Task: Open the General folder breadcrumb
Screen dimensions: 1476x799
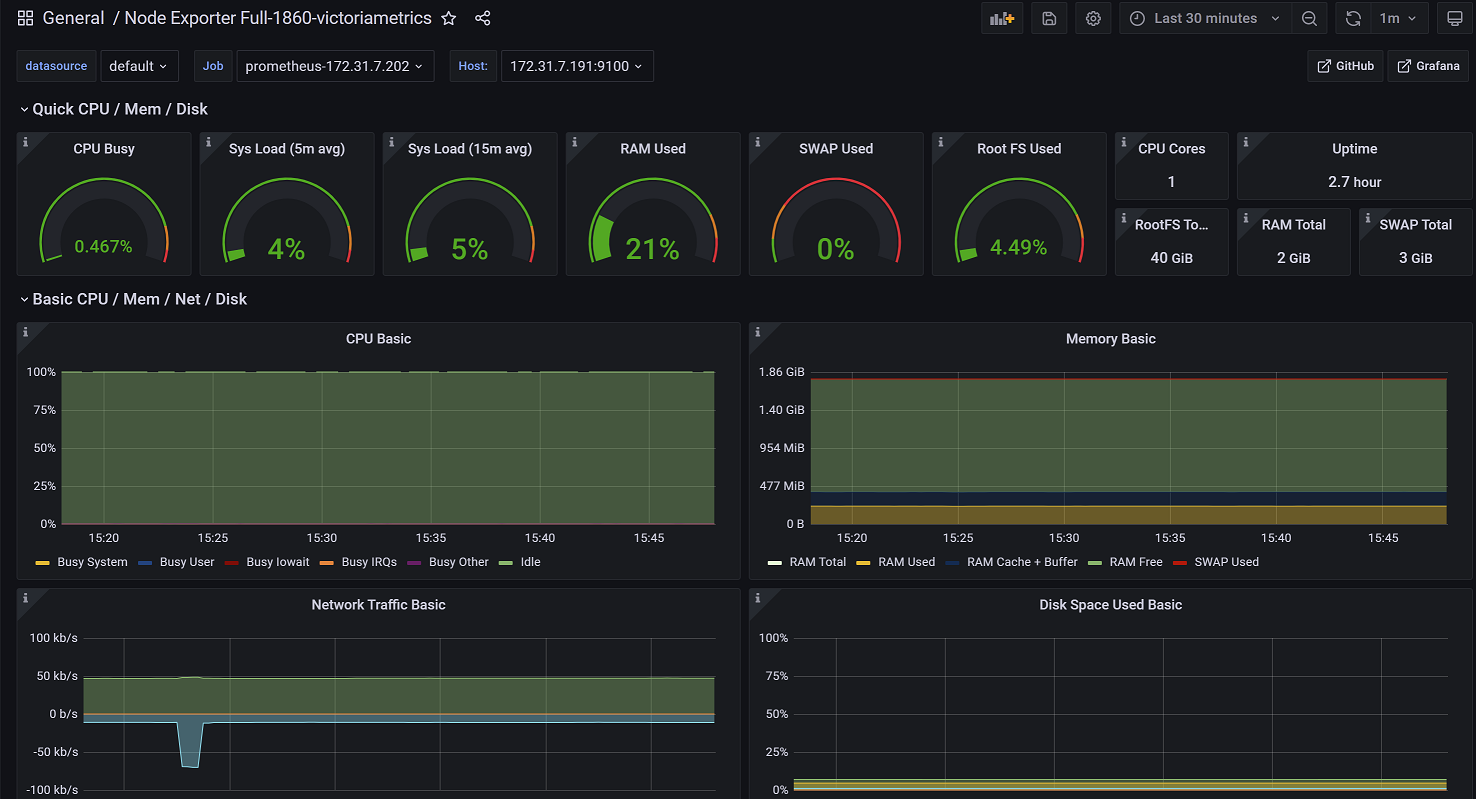Action: coord(73,18)
